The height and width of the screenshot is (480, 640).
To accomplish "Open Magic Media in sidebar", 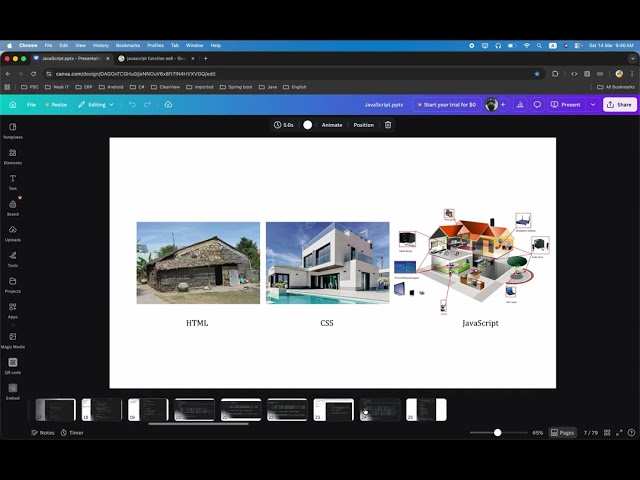I will pyautogui.click(x=13, y=340).
